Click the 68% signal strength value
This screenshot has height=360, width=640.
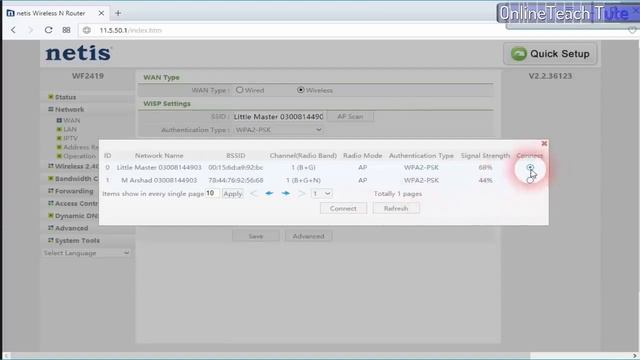485,167
